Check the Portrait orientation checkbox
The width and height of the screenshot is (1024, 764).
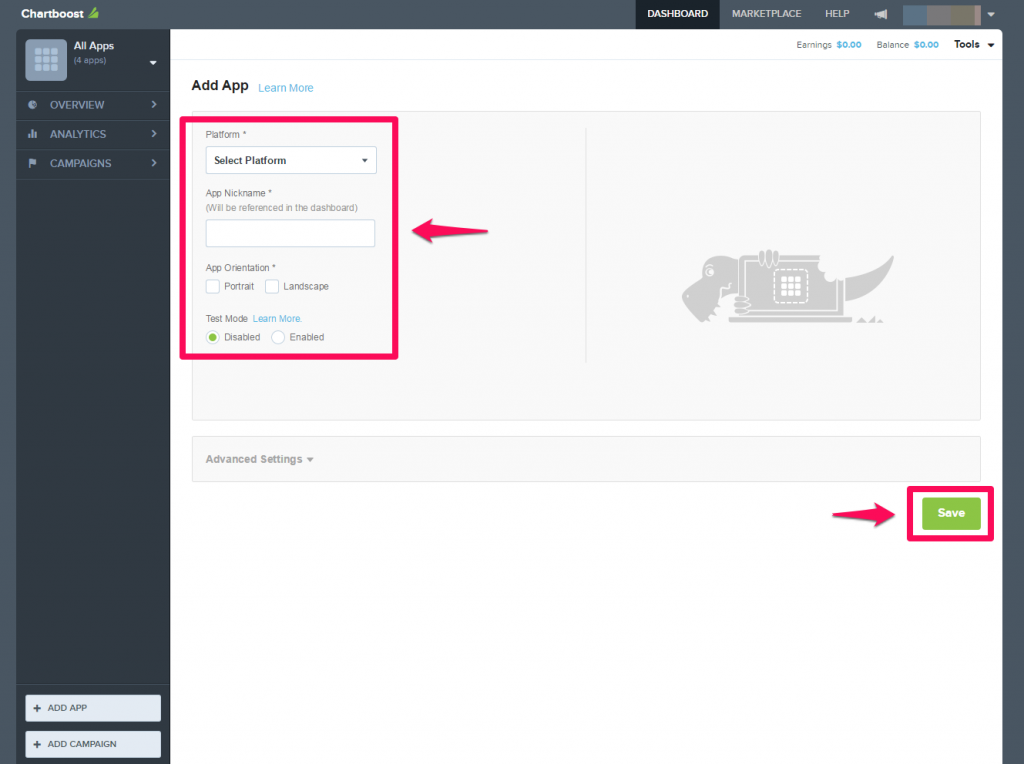click(x=211, y=286)
